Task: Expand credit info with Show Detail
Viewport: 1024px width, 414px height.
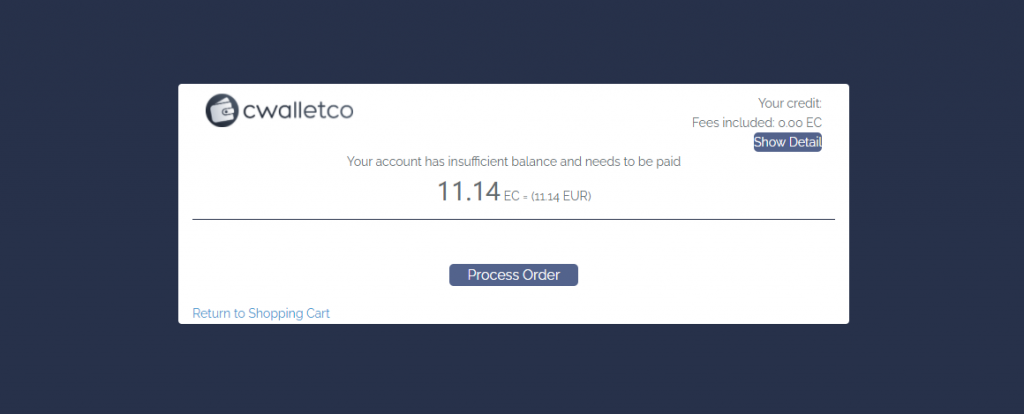Action: point(787,142)
